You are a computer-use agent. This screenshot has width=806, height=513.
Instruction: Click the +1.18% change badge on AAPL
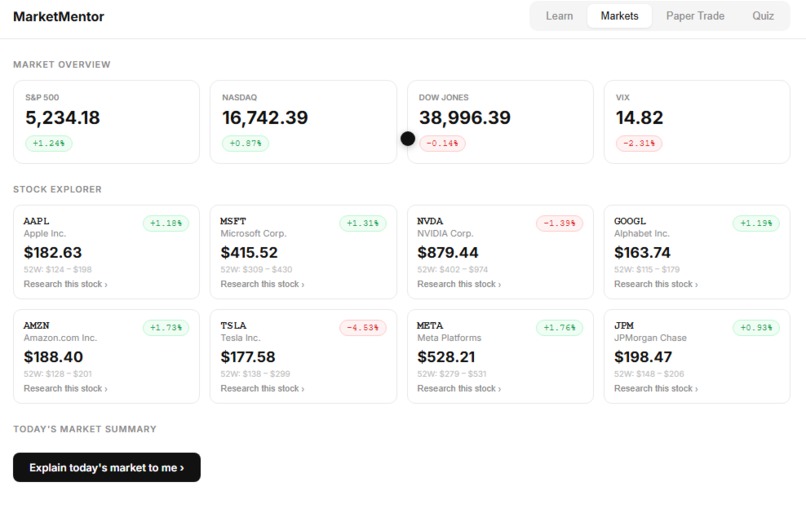pyautogui.click(x=166, y=223)
